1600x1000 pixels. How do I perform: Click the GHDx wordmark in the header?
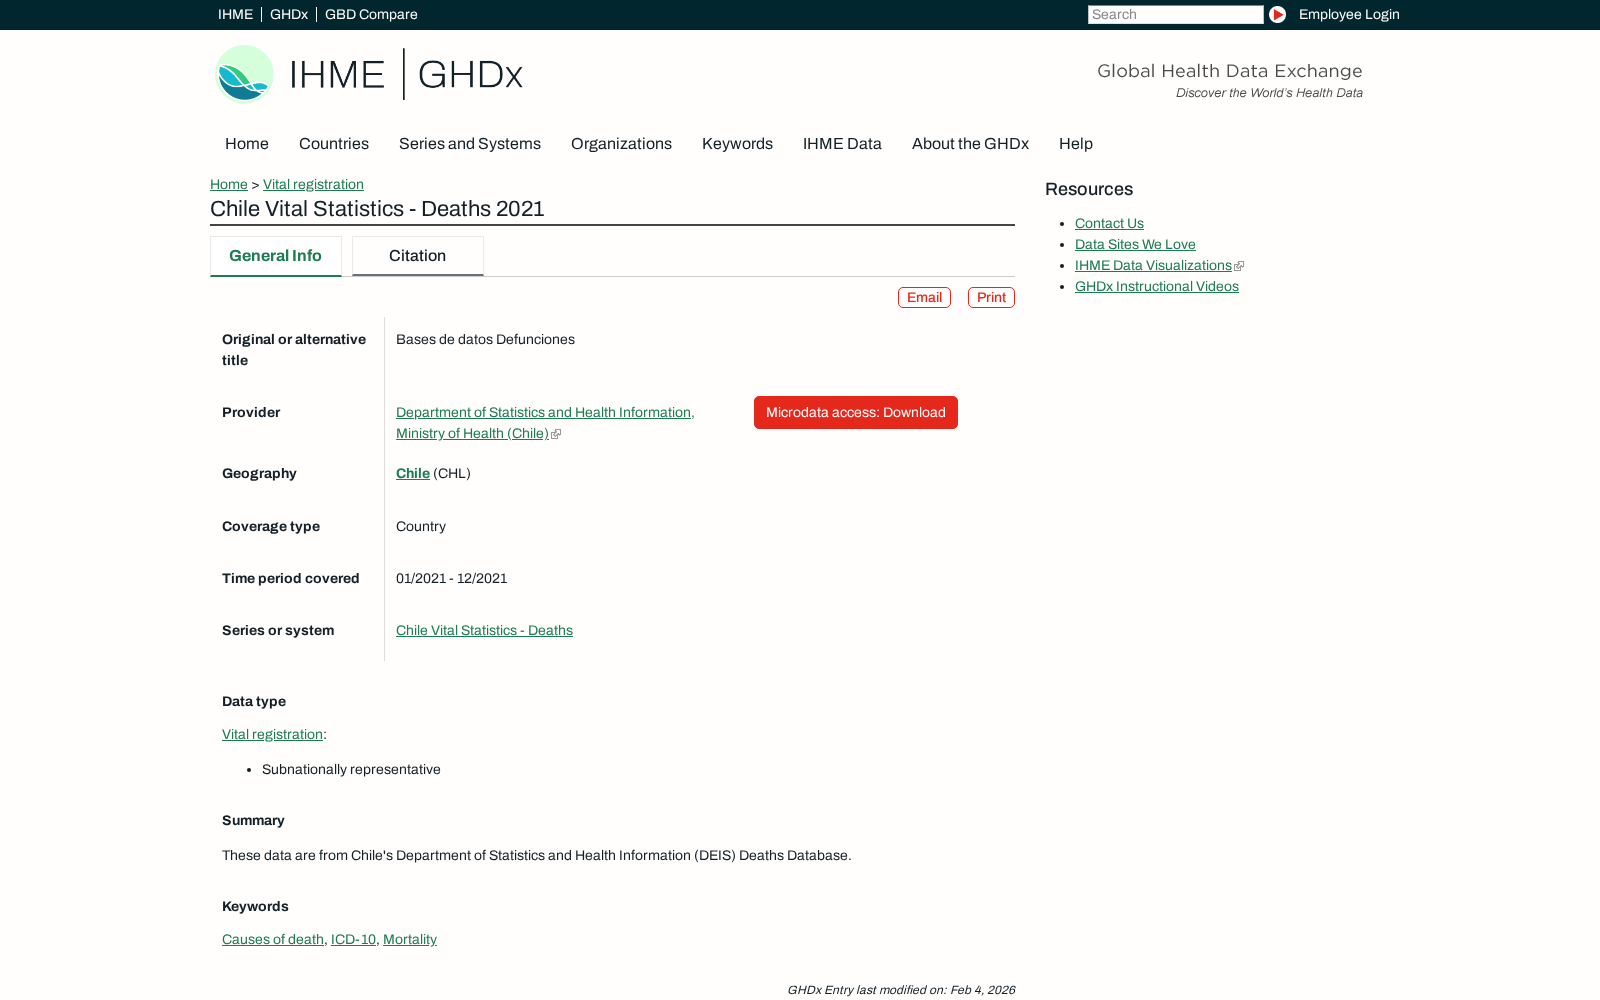coord(470,75)
